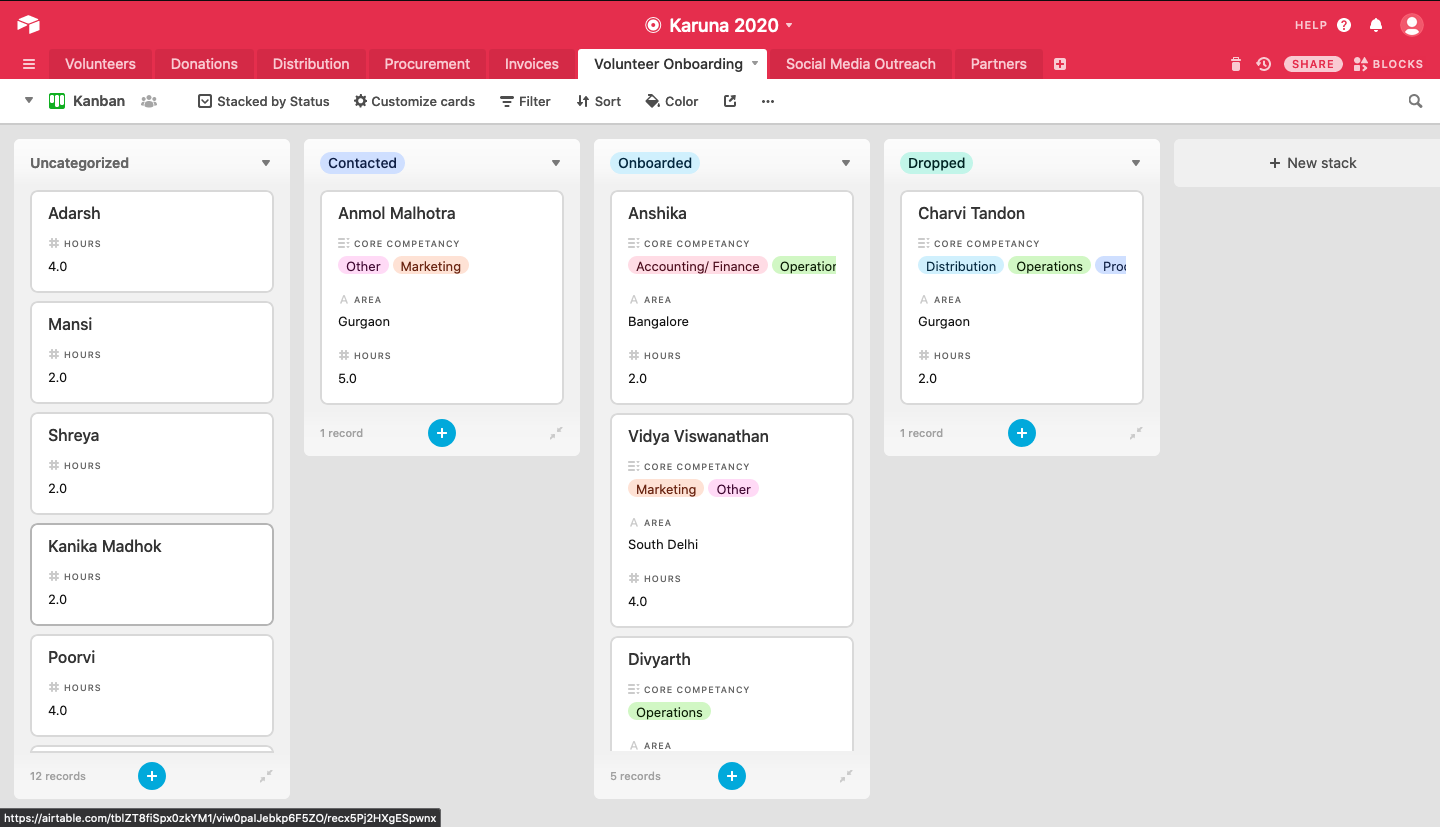
Task: Open the hamburger tables list icon
Action: [29, 64]
